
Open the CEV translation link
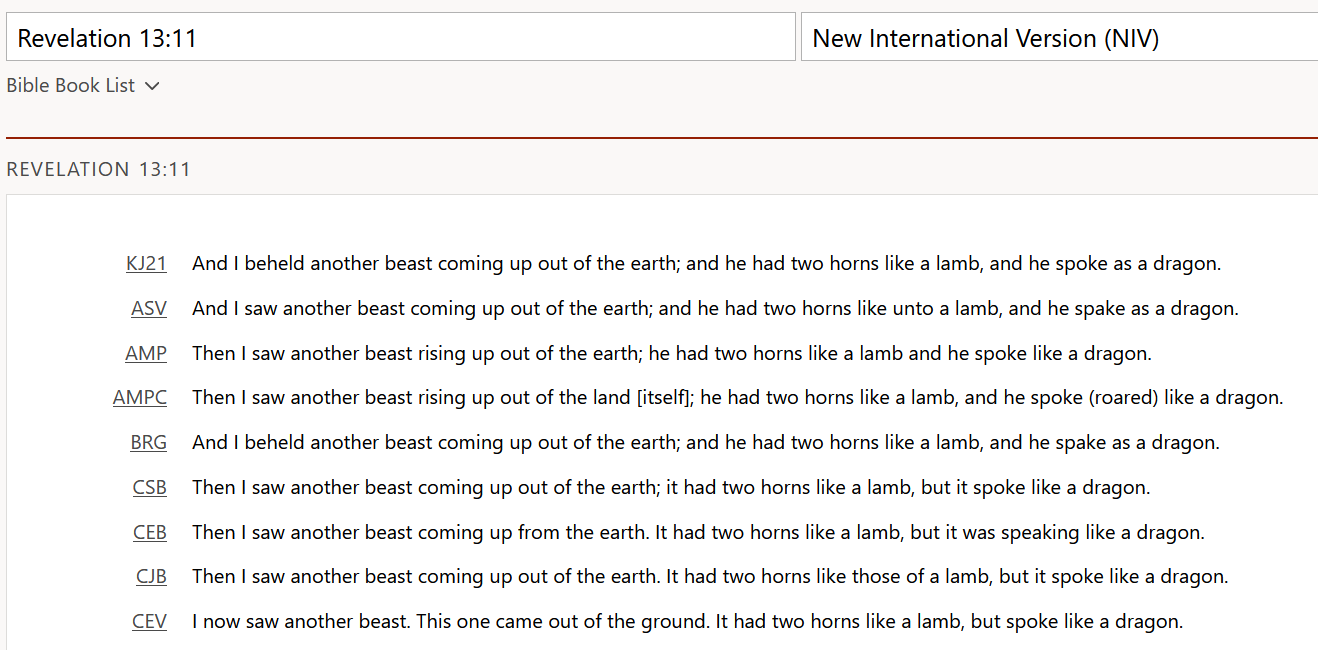(149, 622)
